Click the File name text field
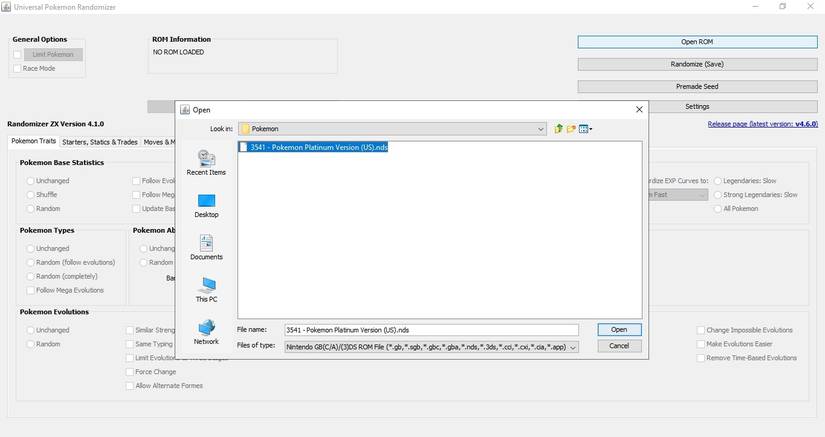The height and width of the screenshot is (437, 825). coord(431,330)
